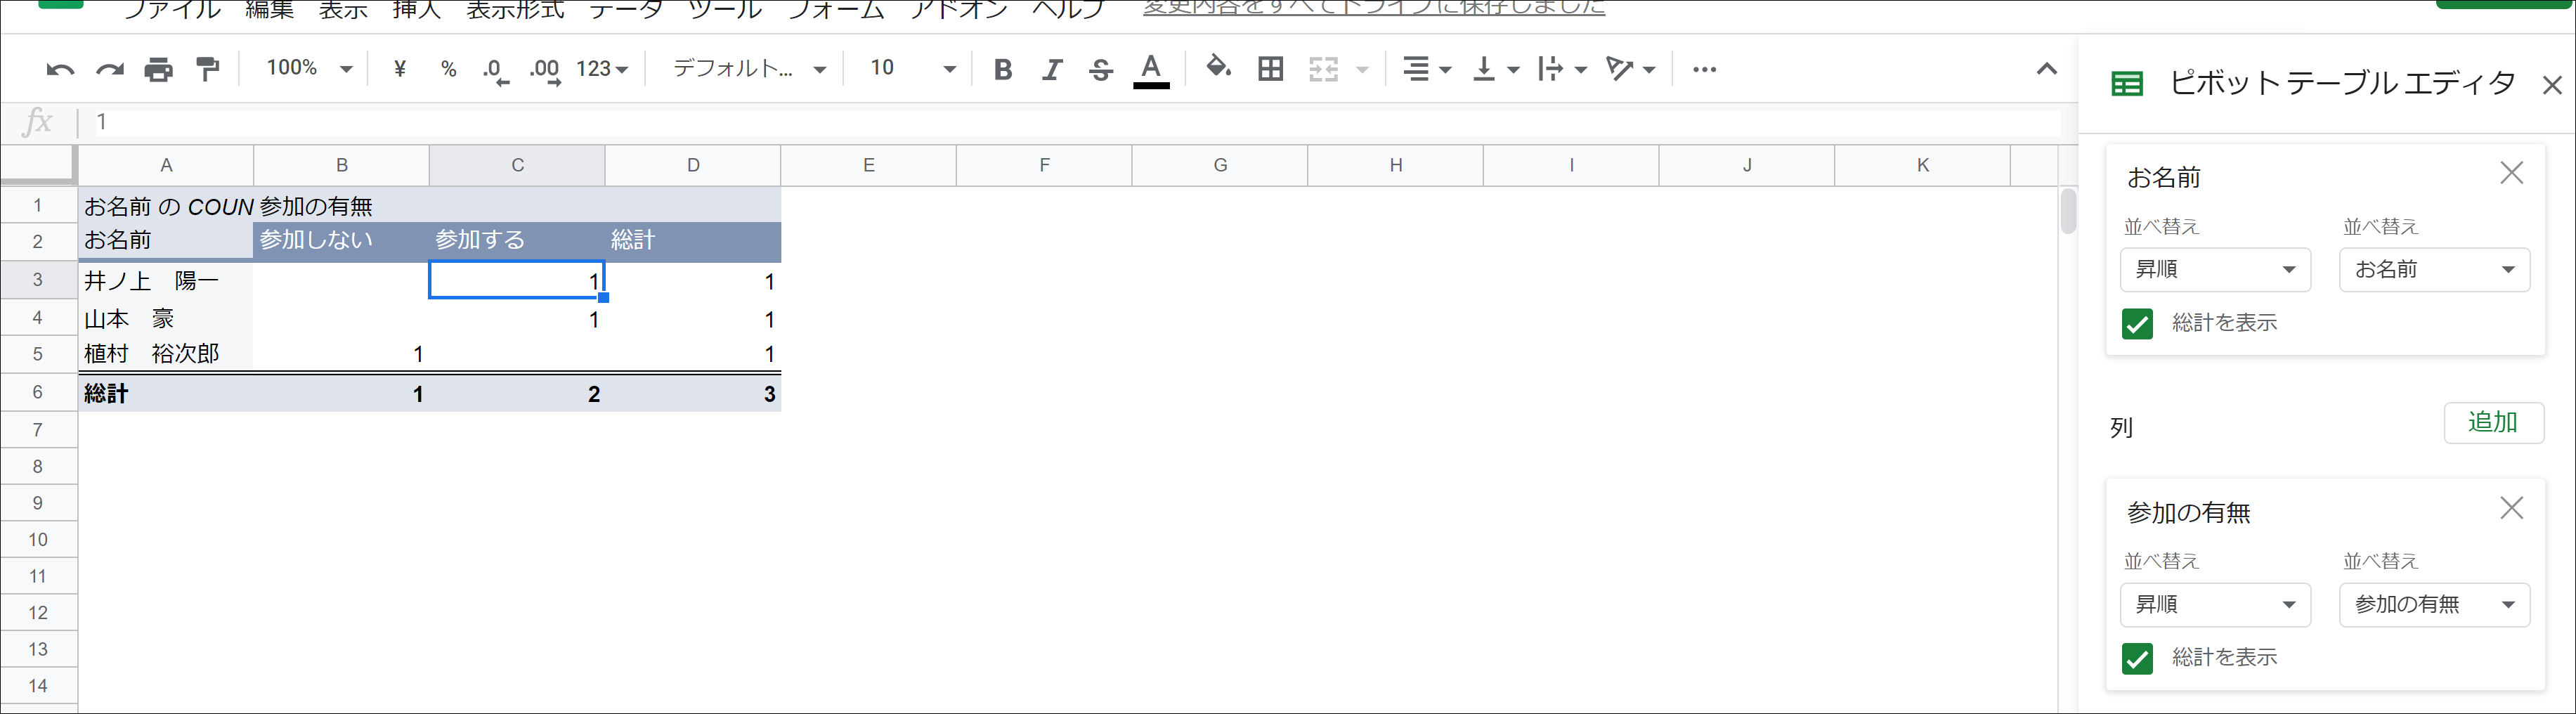The image size is (2576, 714).
Task: Open the font size 10 dropdown
Action: pyautogui.click(x=913, y=68)
